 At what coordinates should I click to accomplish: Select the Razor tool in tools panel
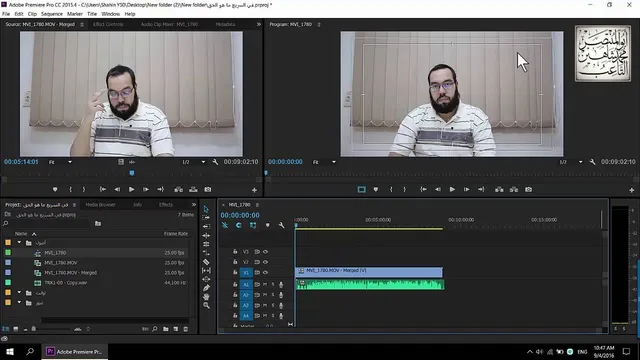tap(206, 262)
